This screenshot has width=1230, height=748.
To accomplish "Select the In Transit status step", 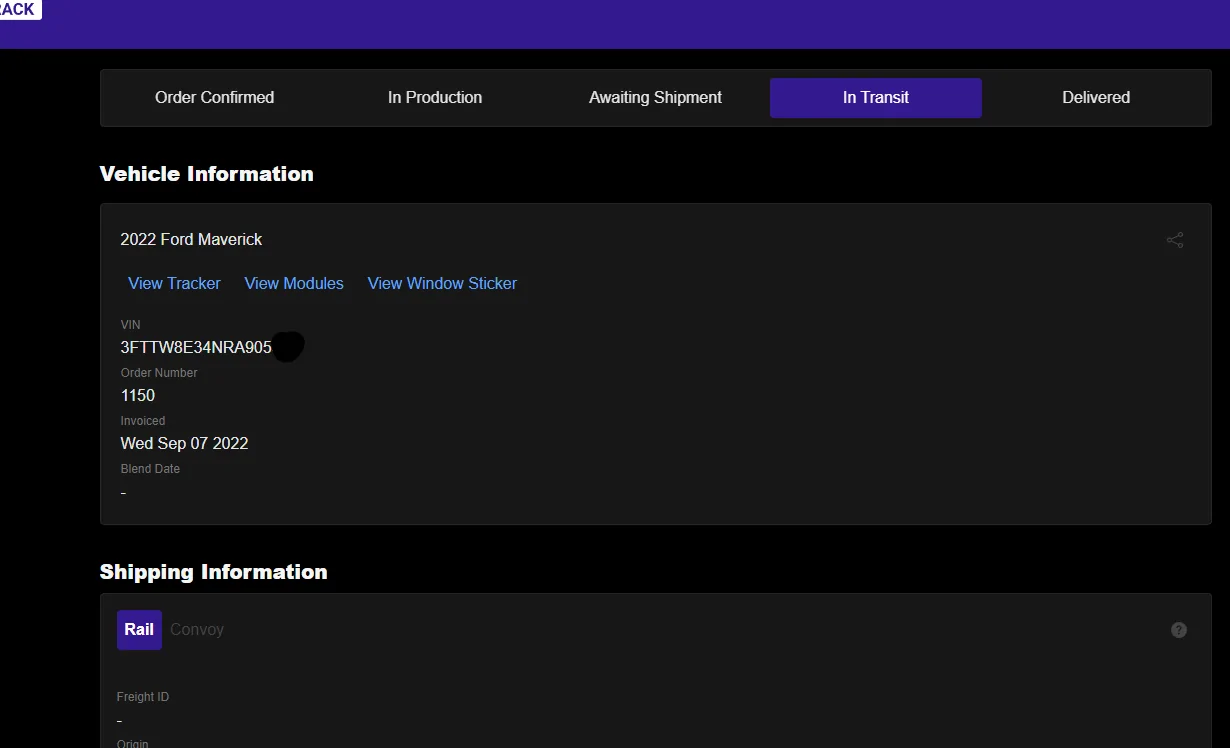I will (x=876, y=98).
